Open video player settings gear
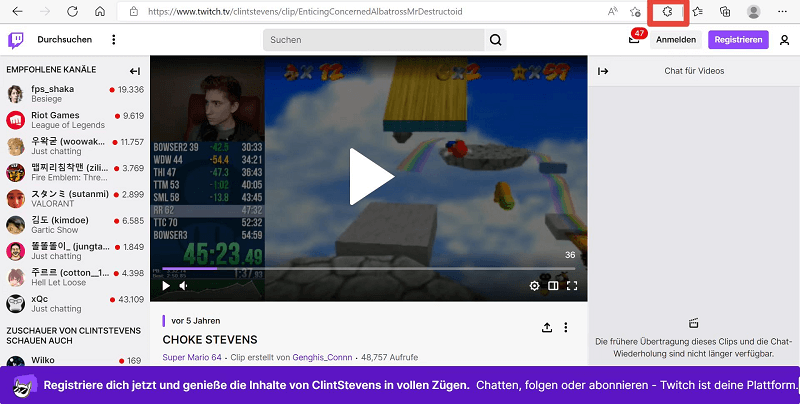Screen dimensions: 800x404 534,286
